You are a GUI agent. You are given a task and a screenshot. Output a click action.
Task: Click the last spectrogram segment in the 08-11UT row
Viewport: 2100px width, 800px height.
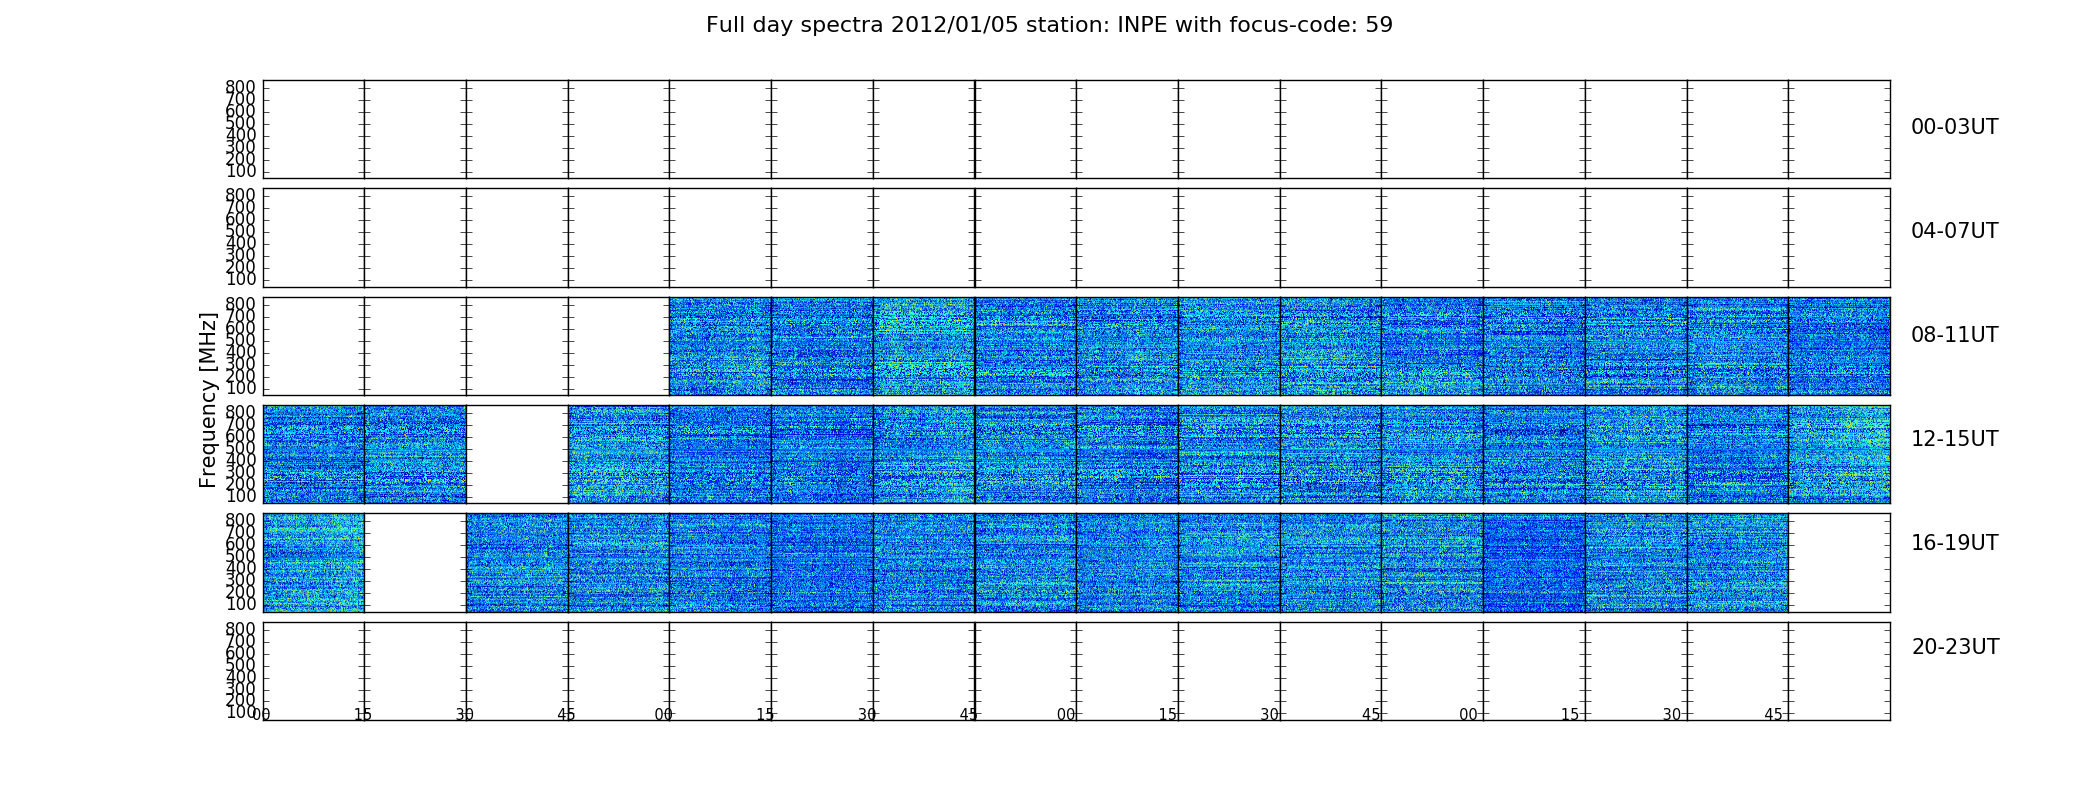tap(1839, 346)
